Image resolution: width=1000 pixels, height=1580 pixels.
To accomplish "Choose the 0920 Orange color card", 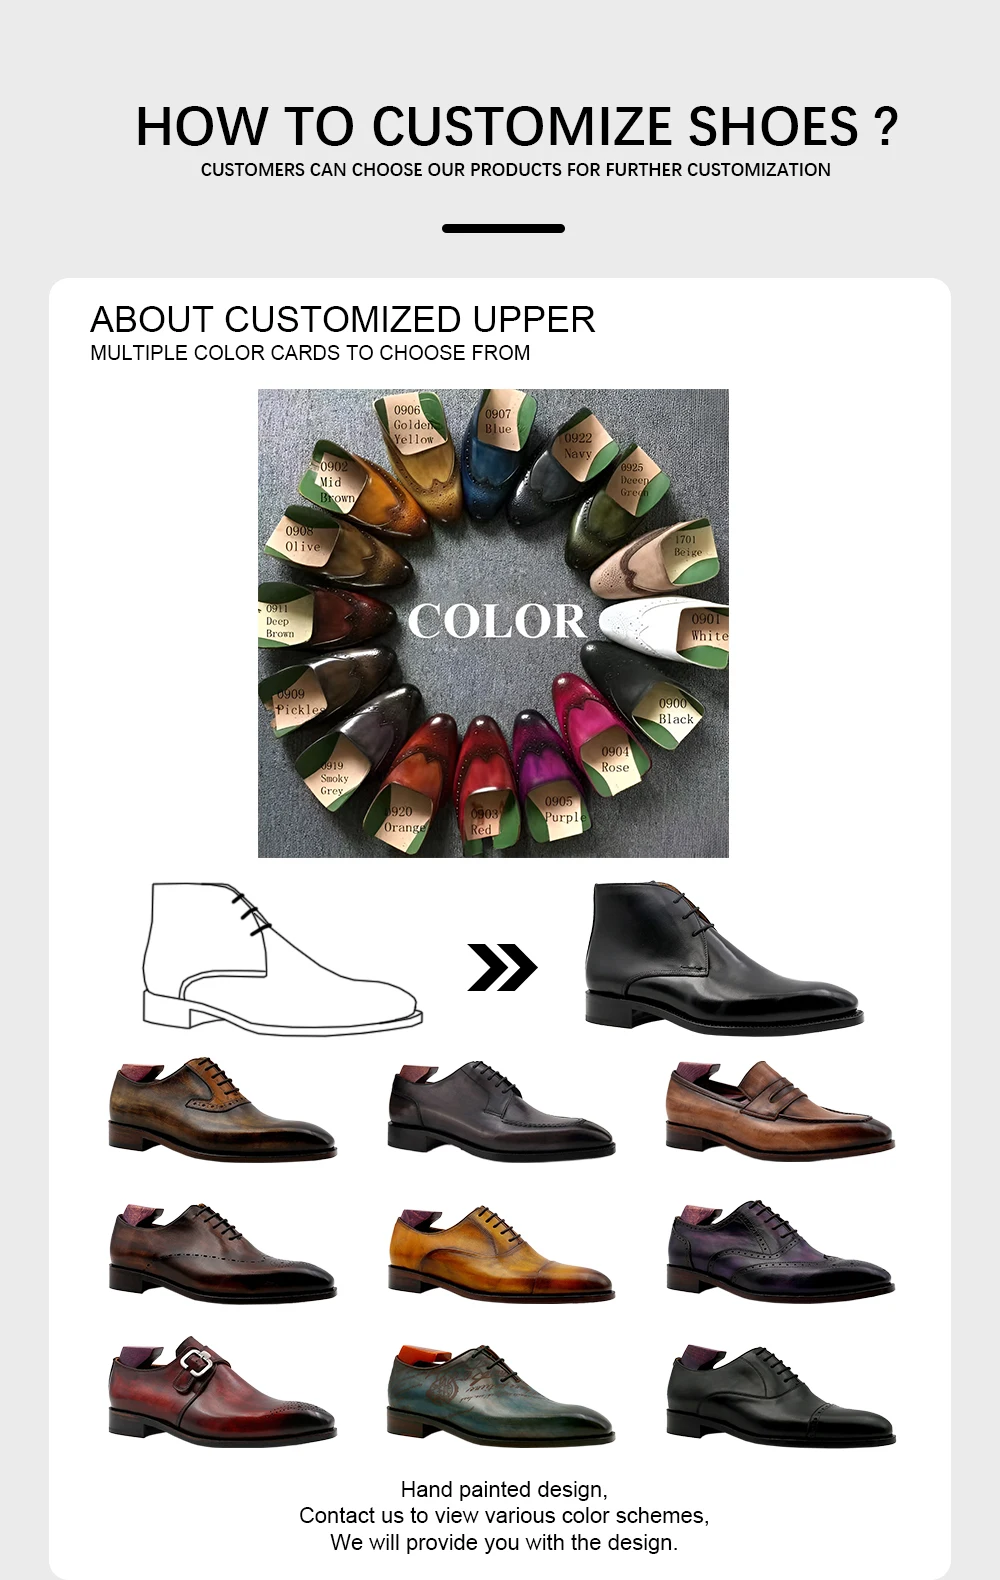I will [x=403, y=819].
